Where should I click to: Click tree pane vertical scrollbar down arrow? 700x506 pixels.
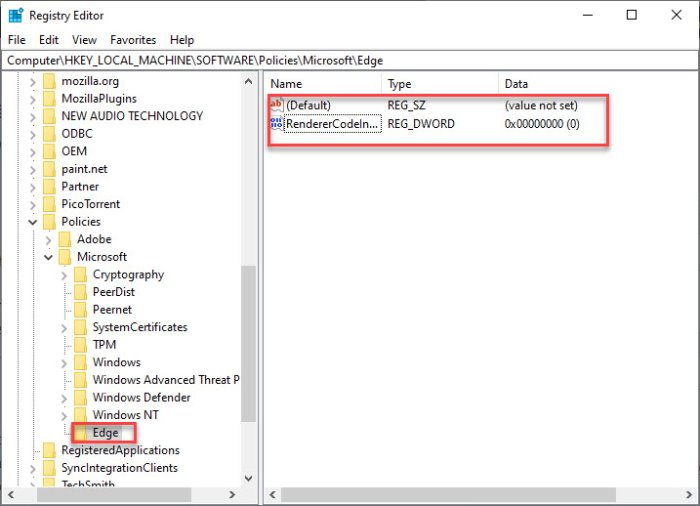coord(249,478)
